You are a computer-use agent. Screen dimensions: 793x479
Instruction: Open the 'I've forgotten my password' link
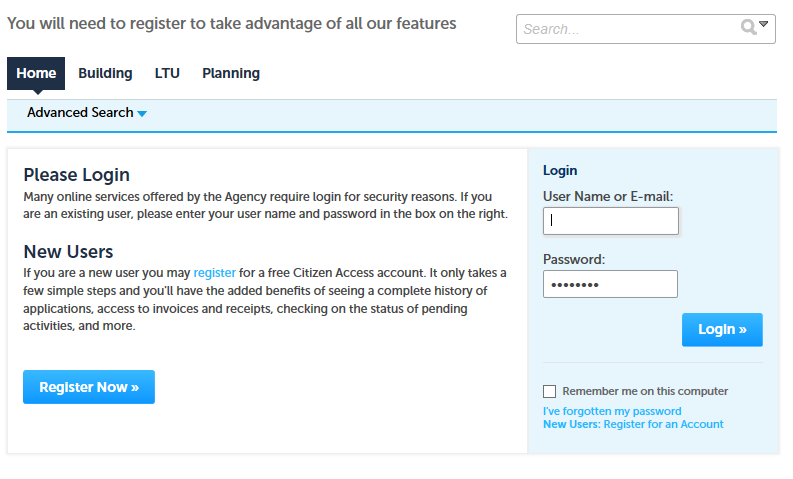[x=612, y=411]
